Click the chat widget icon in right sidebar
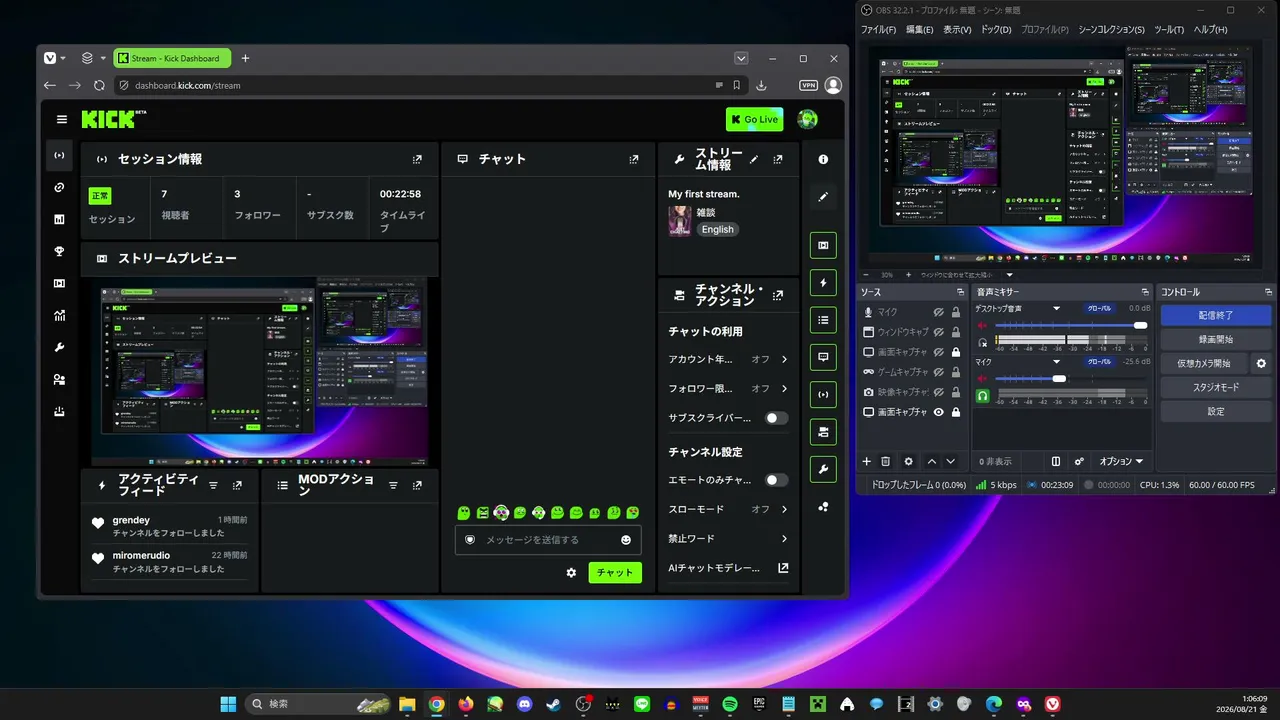Screen dimensions: 1280x720 tap(823, 357)
